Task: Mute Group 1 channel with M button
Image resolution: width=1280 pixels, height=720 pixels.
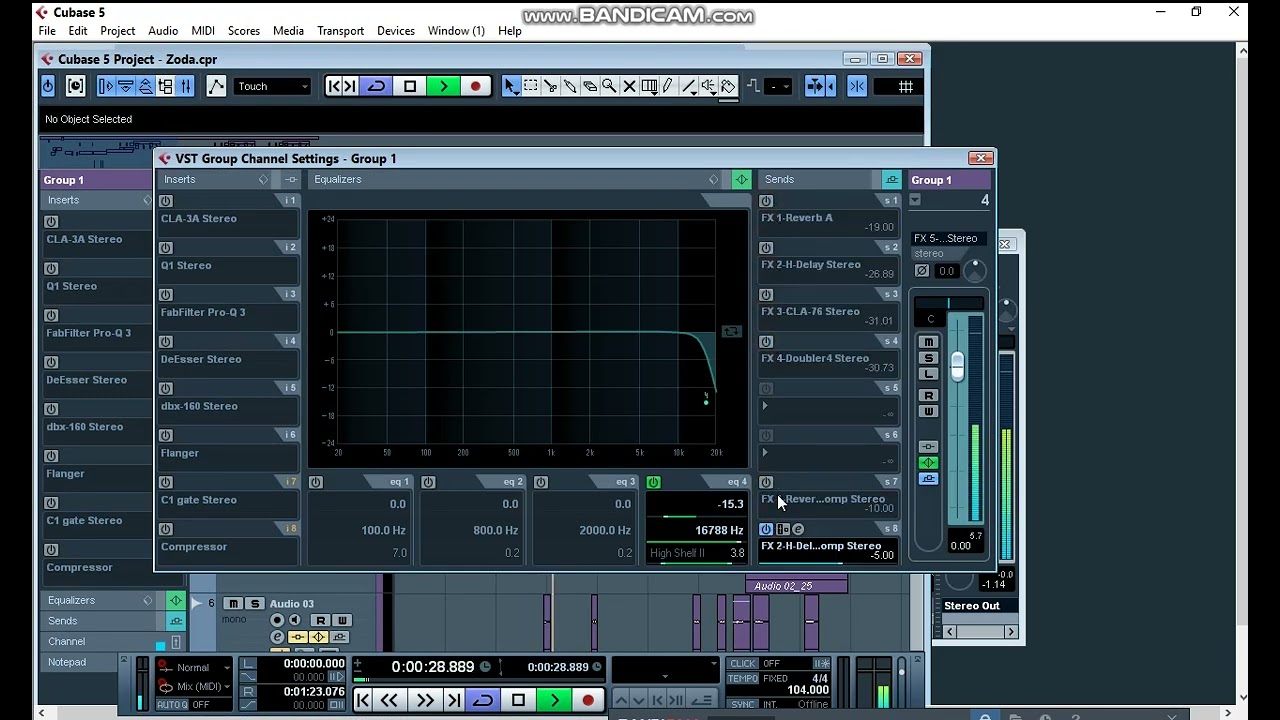Action: 929,342
